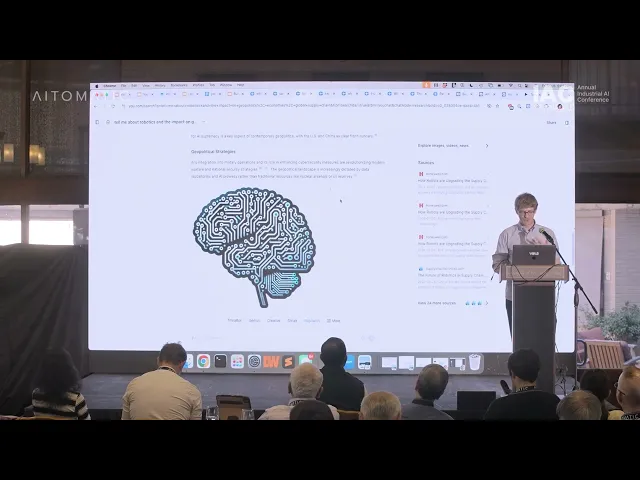
Task: Open the More modes menu
Action: tap(333, 321)
